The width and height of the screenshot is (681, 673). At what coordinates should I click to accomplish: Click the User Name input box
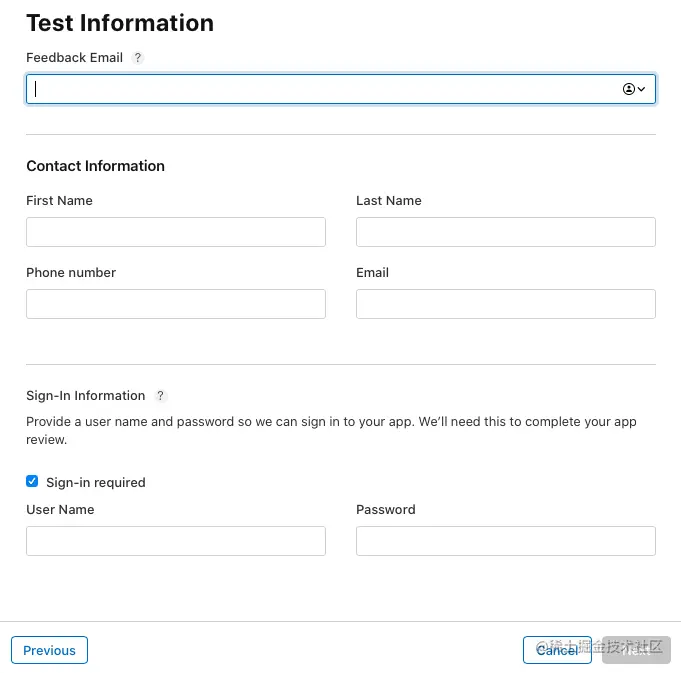pyautogui.click(x=176, y=541)
